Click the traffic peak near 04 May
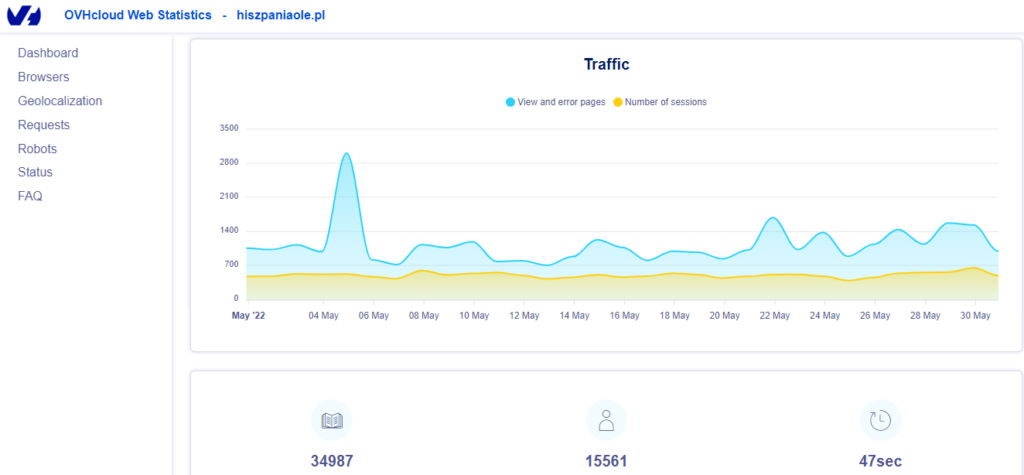This screenshot has height=475, width=1024. point(346,154)
